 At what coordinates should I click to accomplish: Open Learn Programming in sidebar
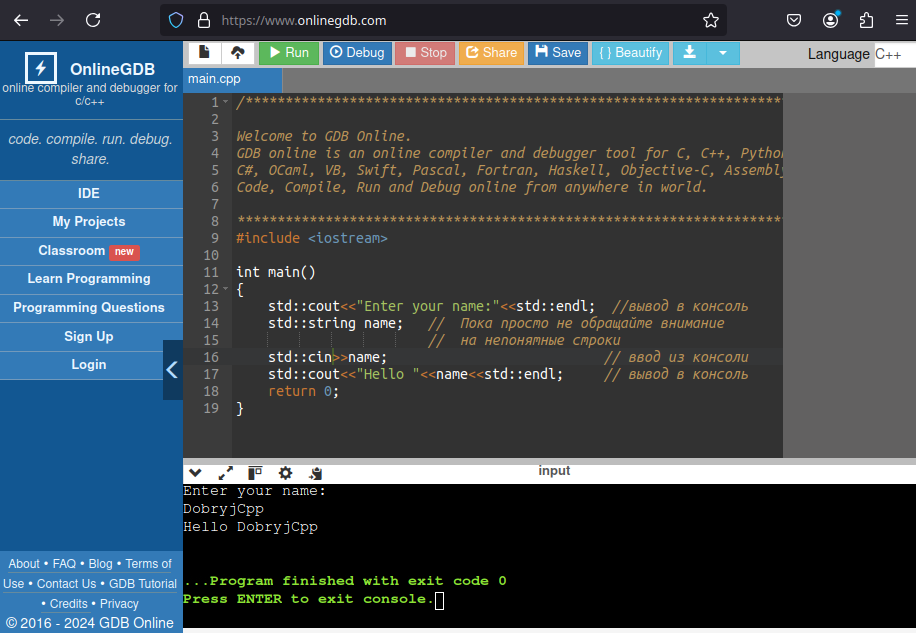click(x=89, y=279)
